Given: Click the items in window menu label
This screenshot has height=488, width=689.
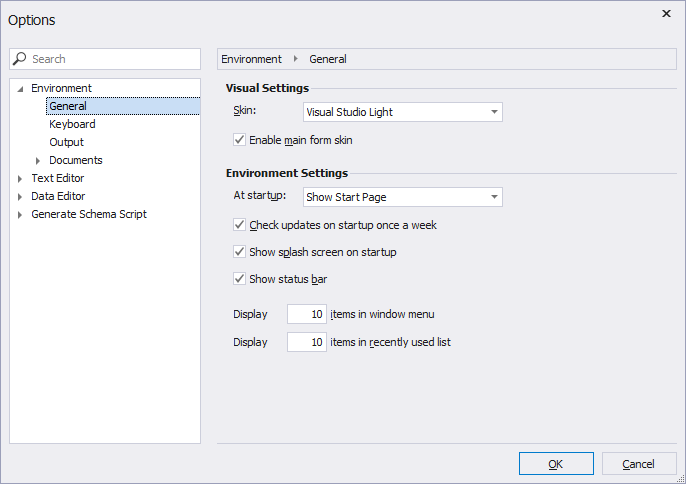Looking at the screenshot, I should 384,315.
